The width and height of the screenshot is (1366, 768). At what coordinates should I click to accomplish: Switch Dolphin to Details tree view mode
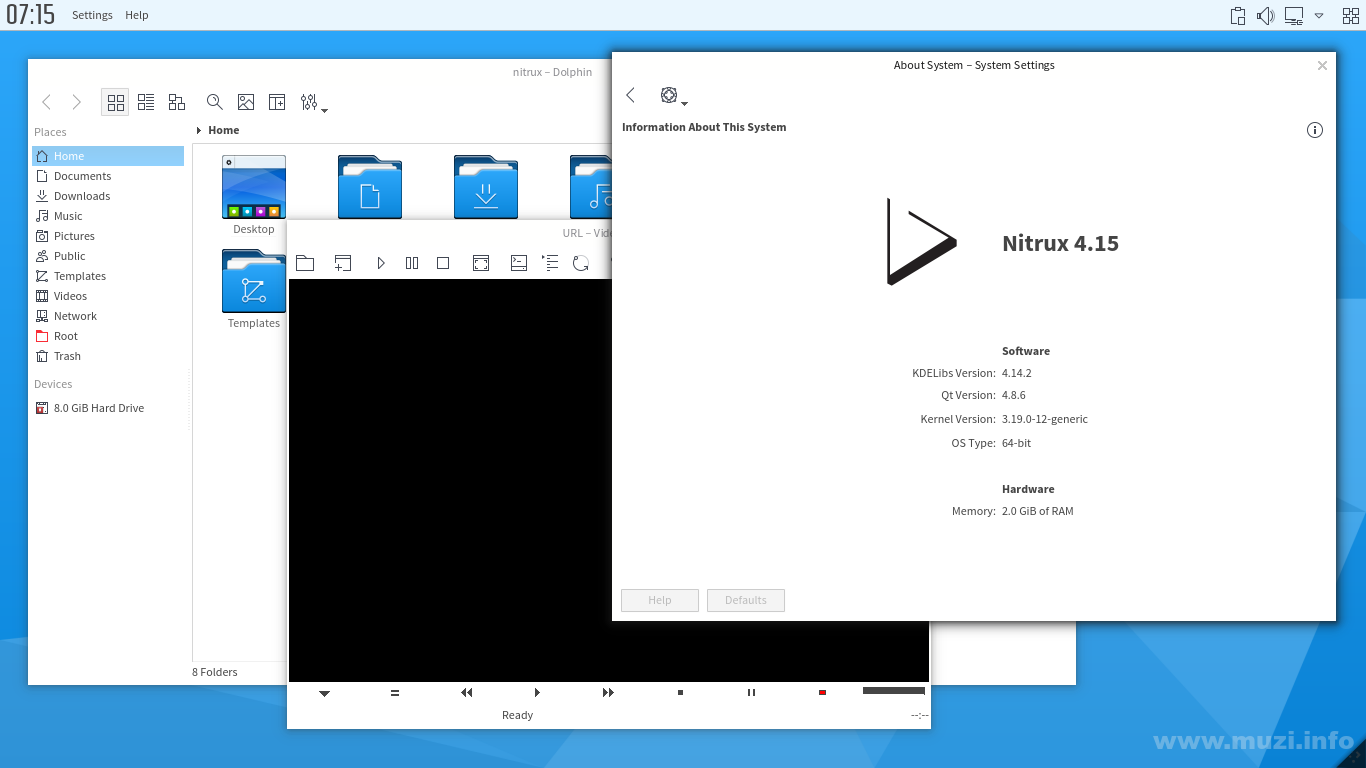[177, 102]
